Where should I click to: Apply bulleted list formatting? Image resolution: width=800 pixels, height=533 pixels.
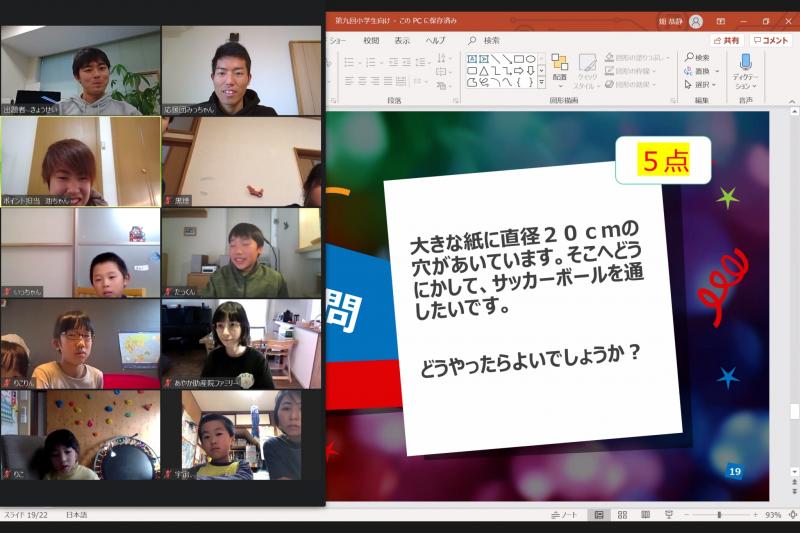349,62
